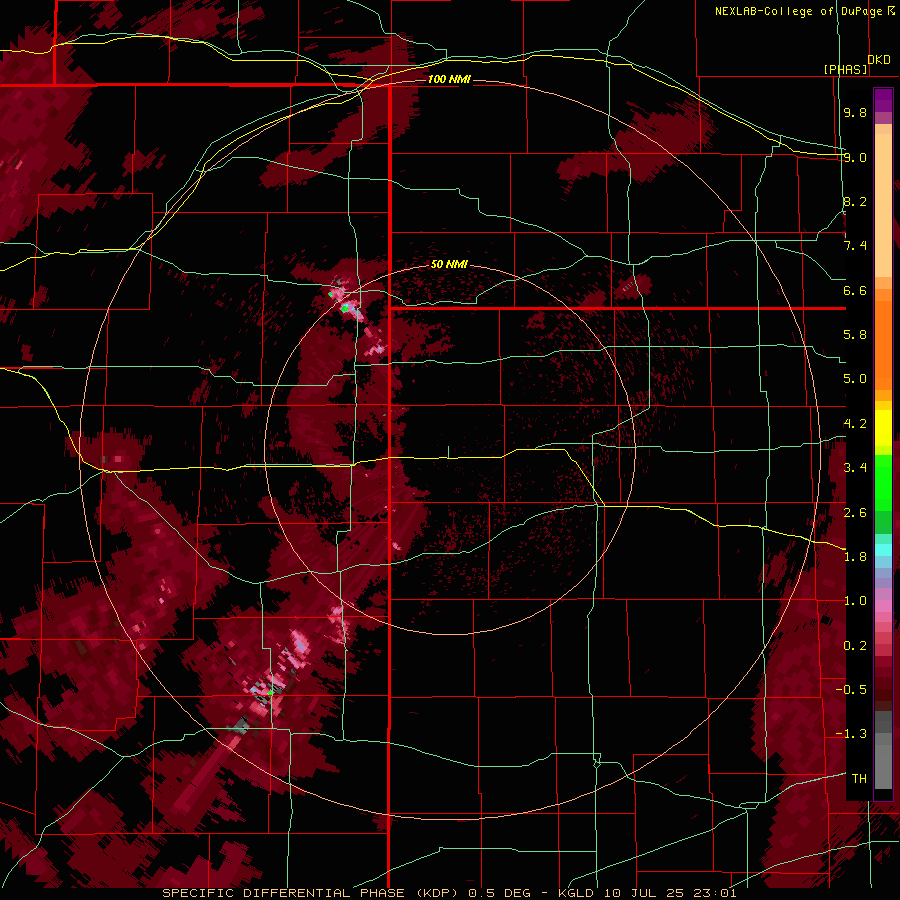Select the cyan segment of the color bar
Image resolution: width=900 pixels, height=900 pixels.
[x=883, y=550]
